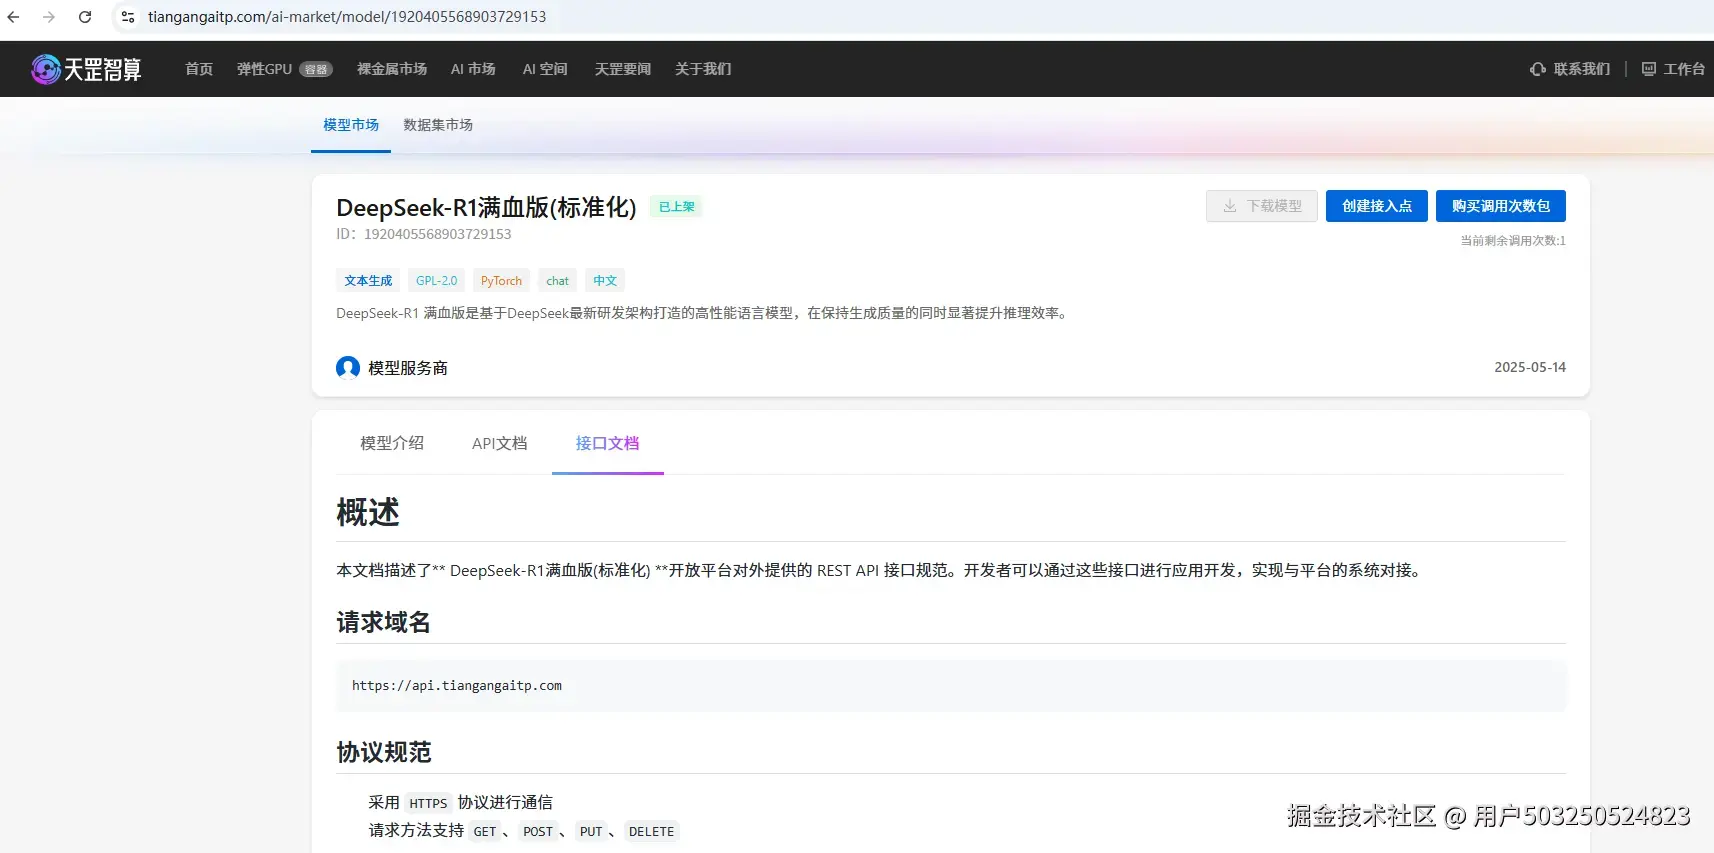Open site information icon in address bar
This screenshot has width=1714, height=853.
pos(128,17)
